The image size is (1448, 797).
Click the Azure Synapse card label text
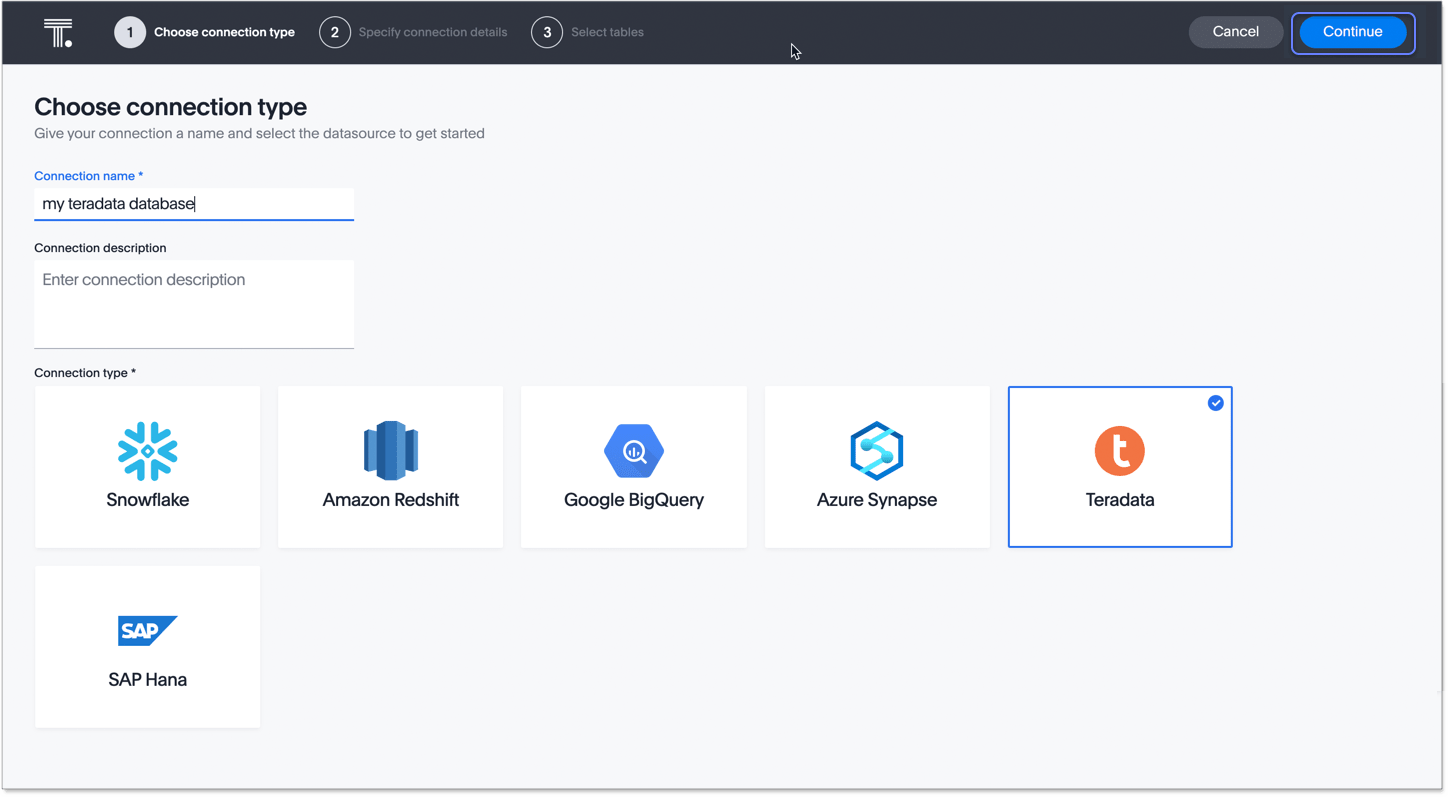[877, 500]
